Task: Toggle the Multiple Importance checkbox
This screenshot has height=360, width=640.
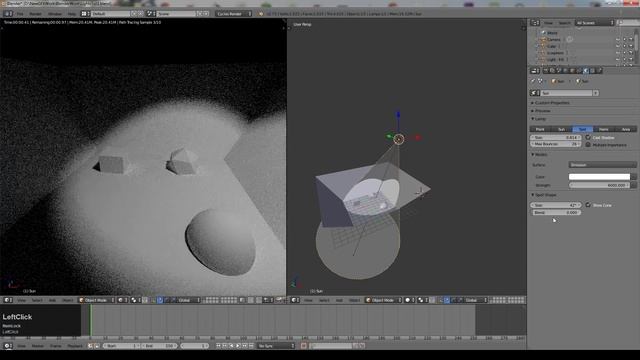Action: click(588, 144)
